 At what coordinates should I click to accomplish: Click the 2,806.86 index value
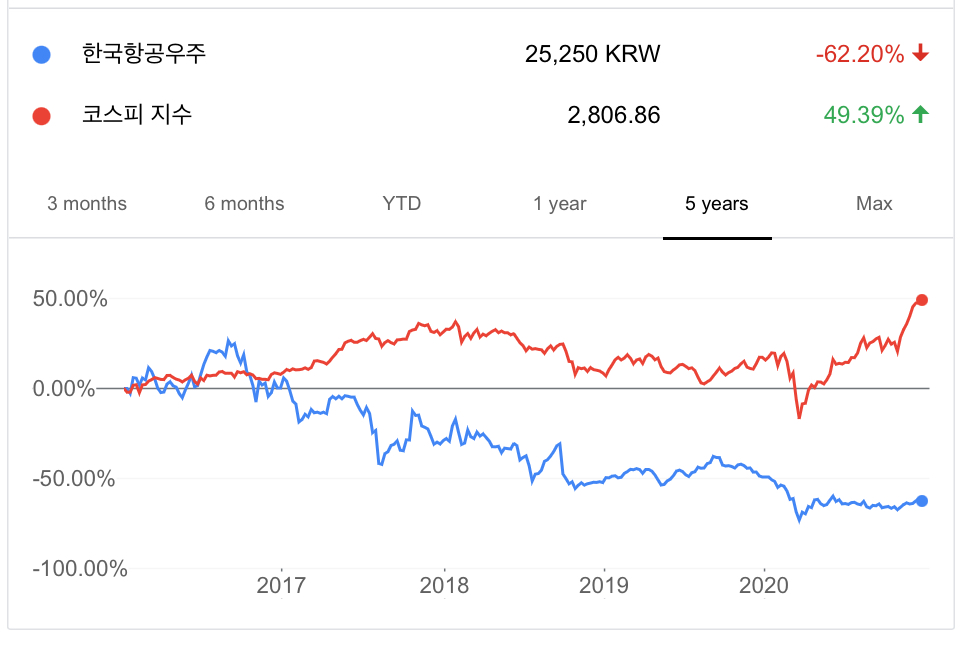pos(614,115)
